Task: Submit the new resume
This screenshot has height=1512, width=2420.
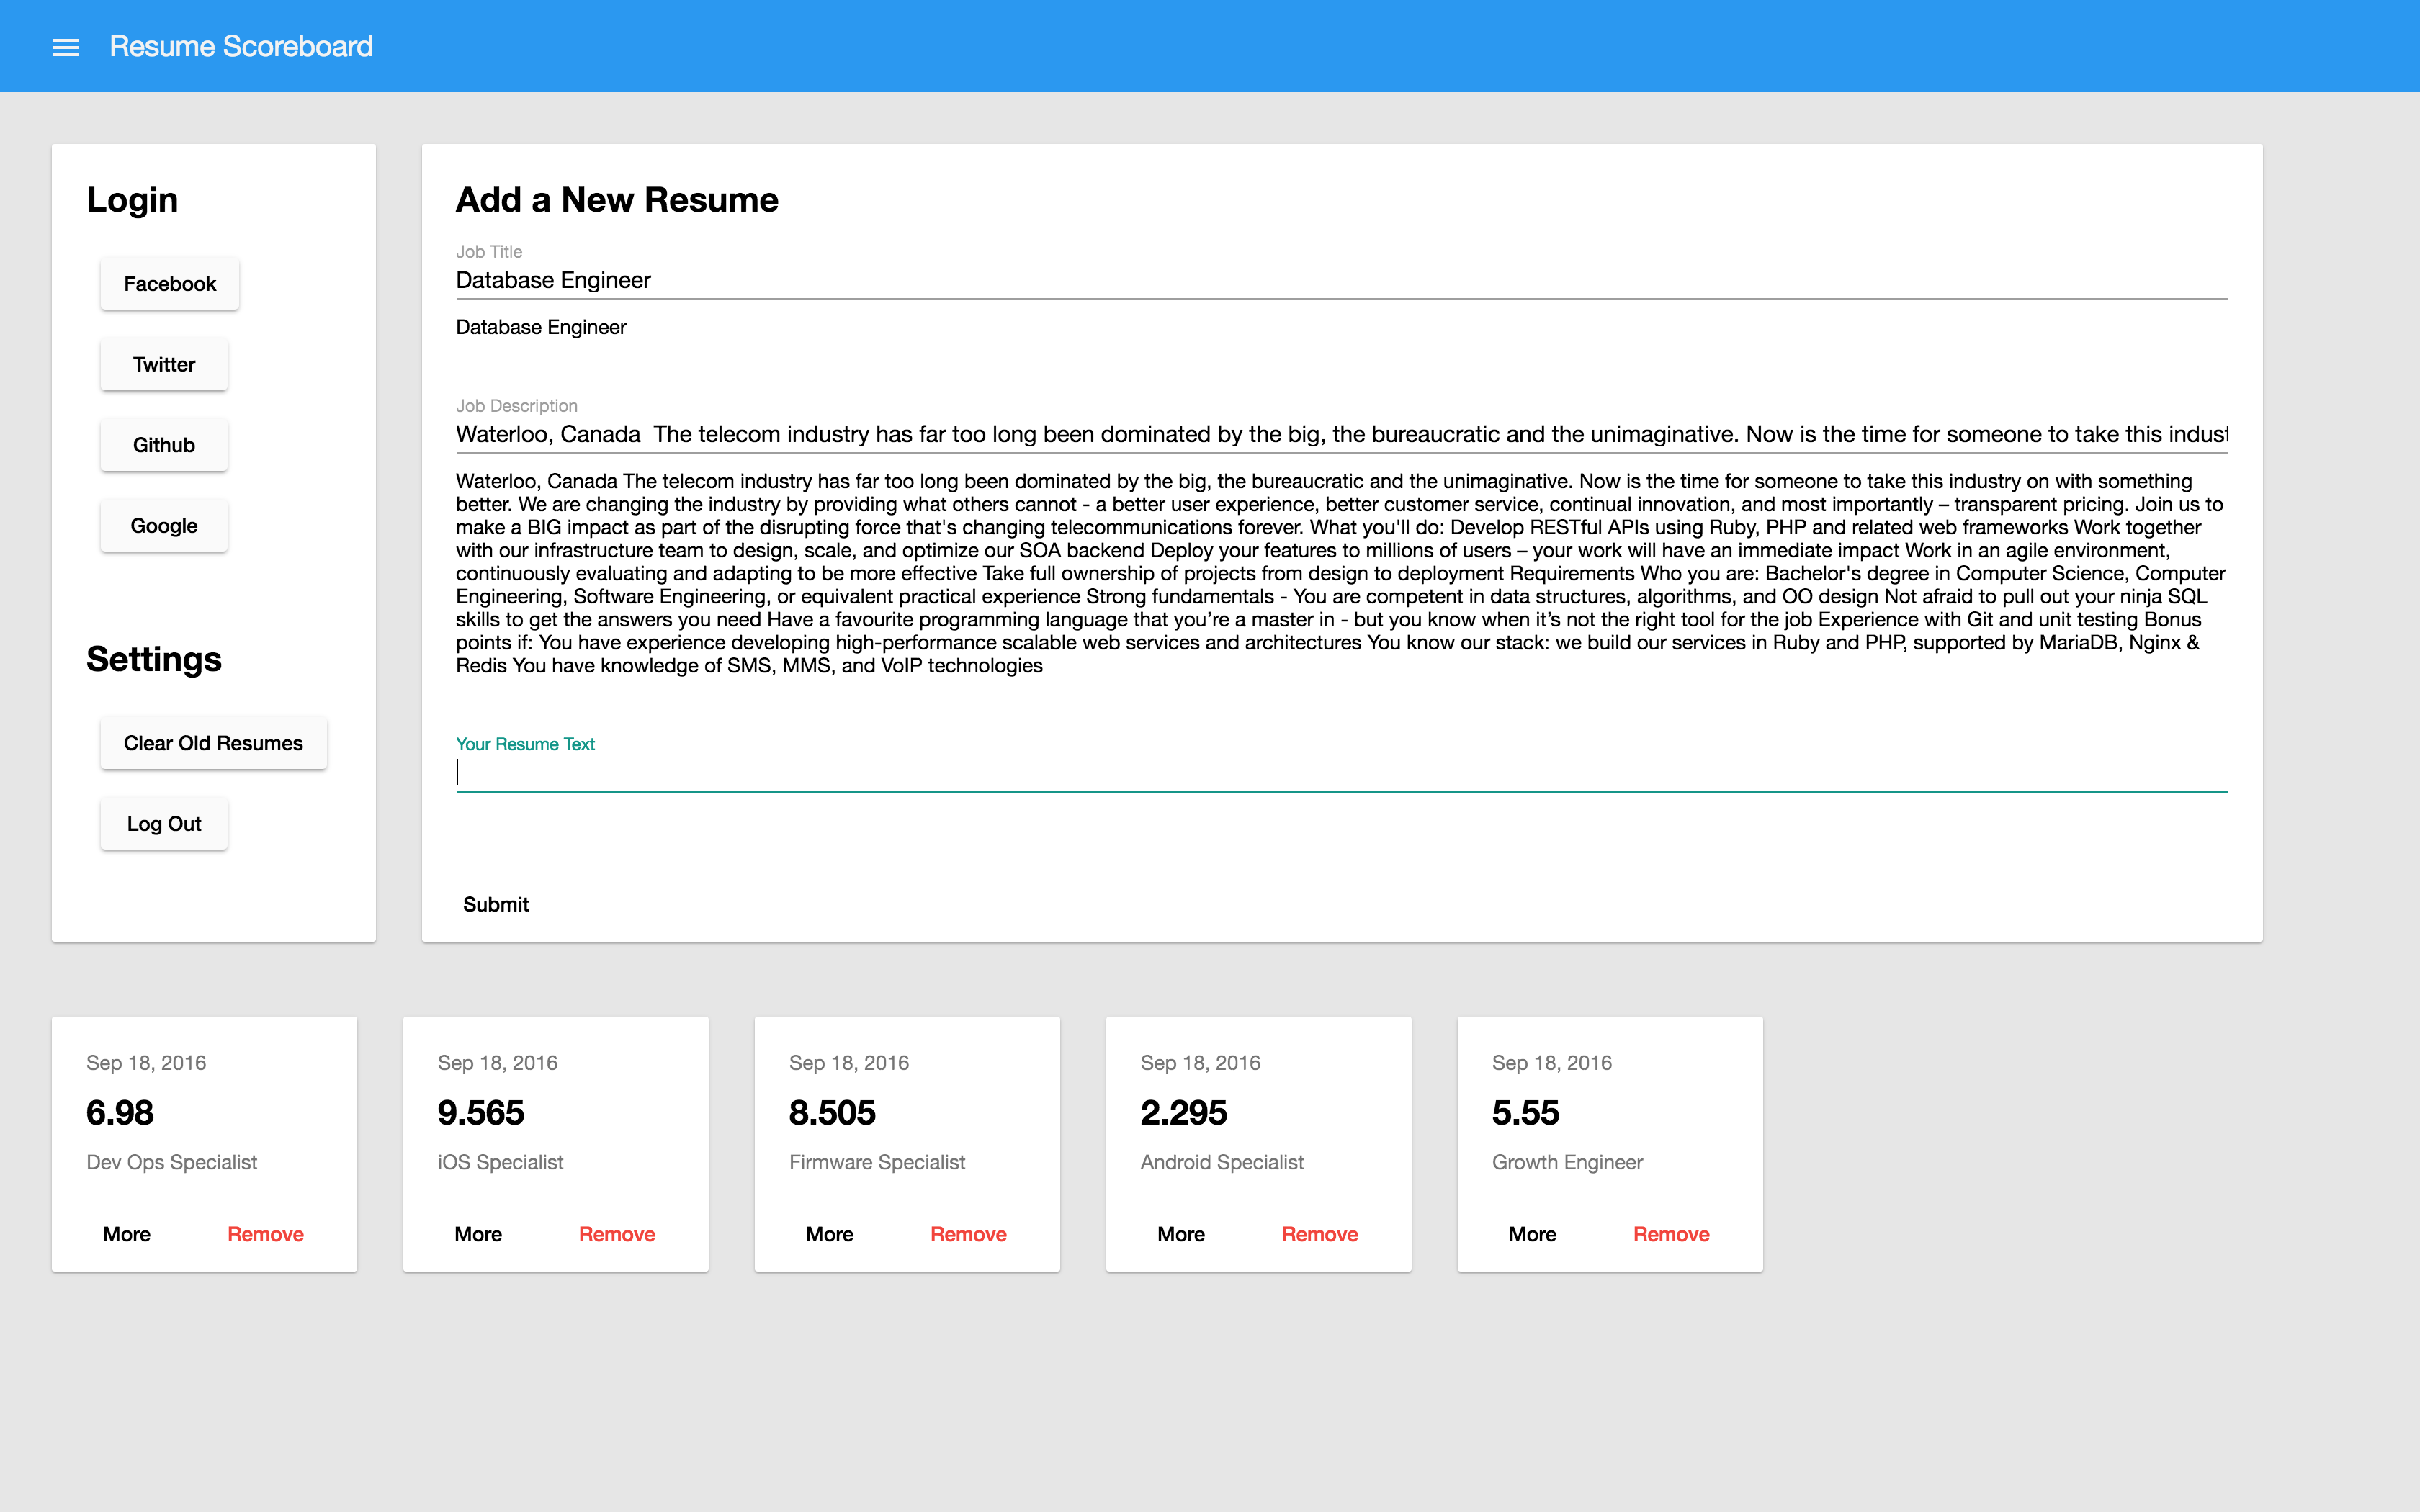Action: [x=496, y=905]
